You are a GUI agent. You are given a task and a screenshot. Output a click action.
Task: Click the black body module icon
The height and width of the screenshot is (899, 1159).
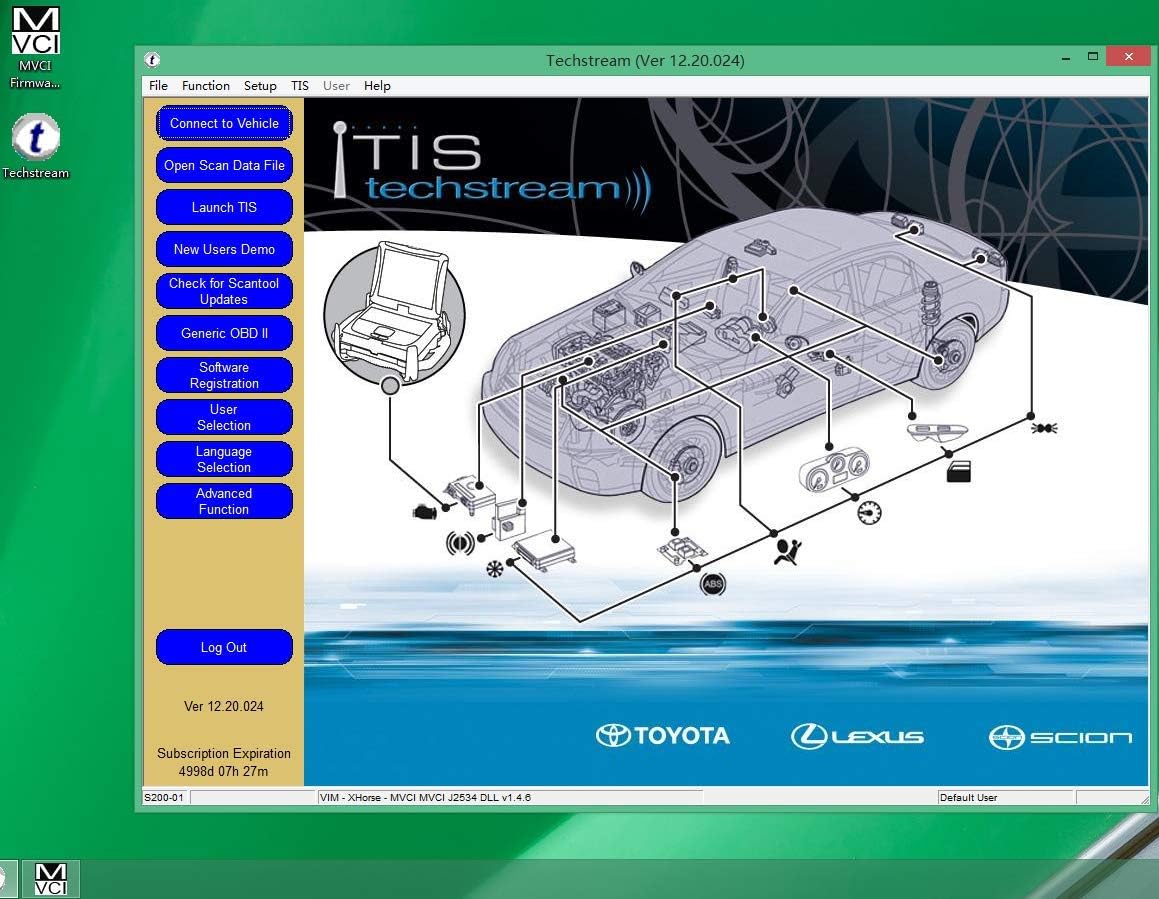point(959,472)
